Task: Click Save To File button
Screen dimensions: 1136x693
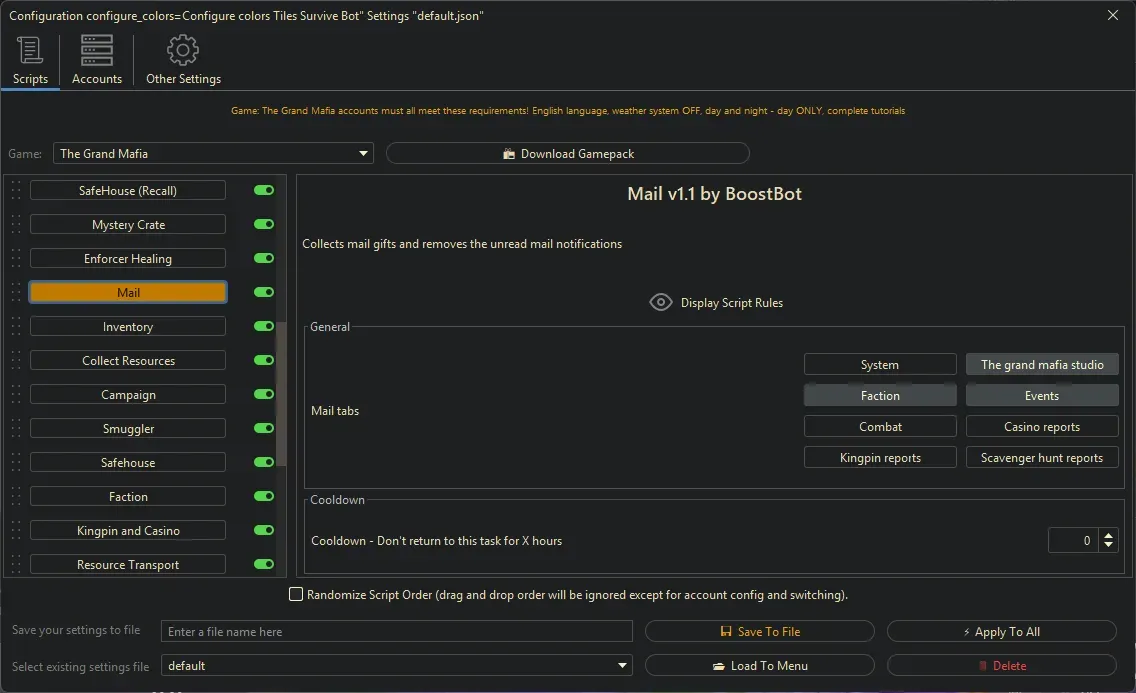Action: pos(759,631)
